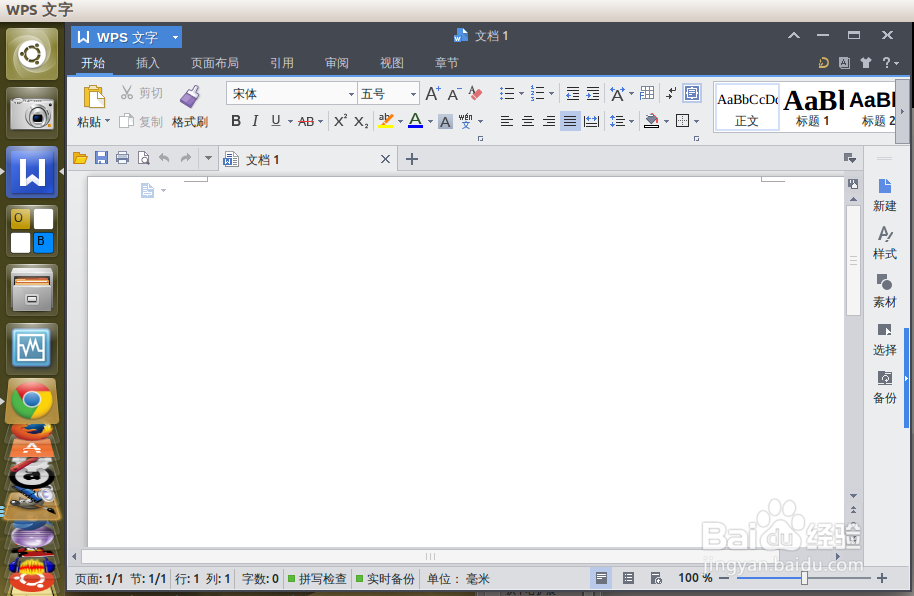Image resolution: width=914 pixels, height=596 pixels.
Task: Switch to the 引用 ribbon tab
Action: 282,63
